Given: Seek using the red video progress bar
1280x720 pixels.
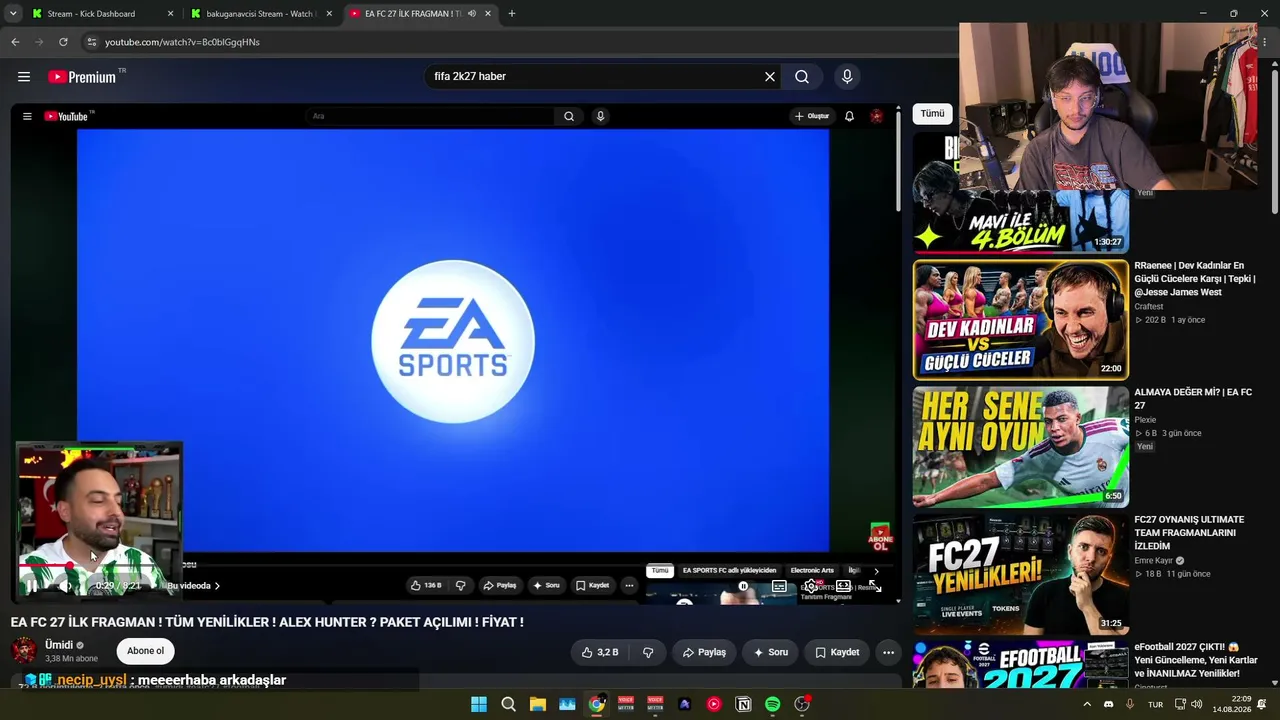Looking at the screenshot, I should [x=450, y=566].
